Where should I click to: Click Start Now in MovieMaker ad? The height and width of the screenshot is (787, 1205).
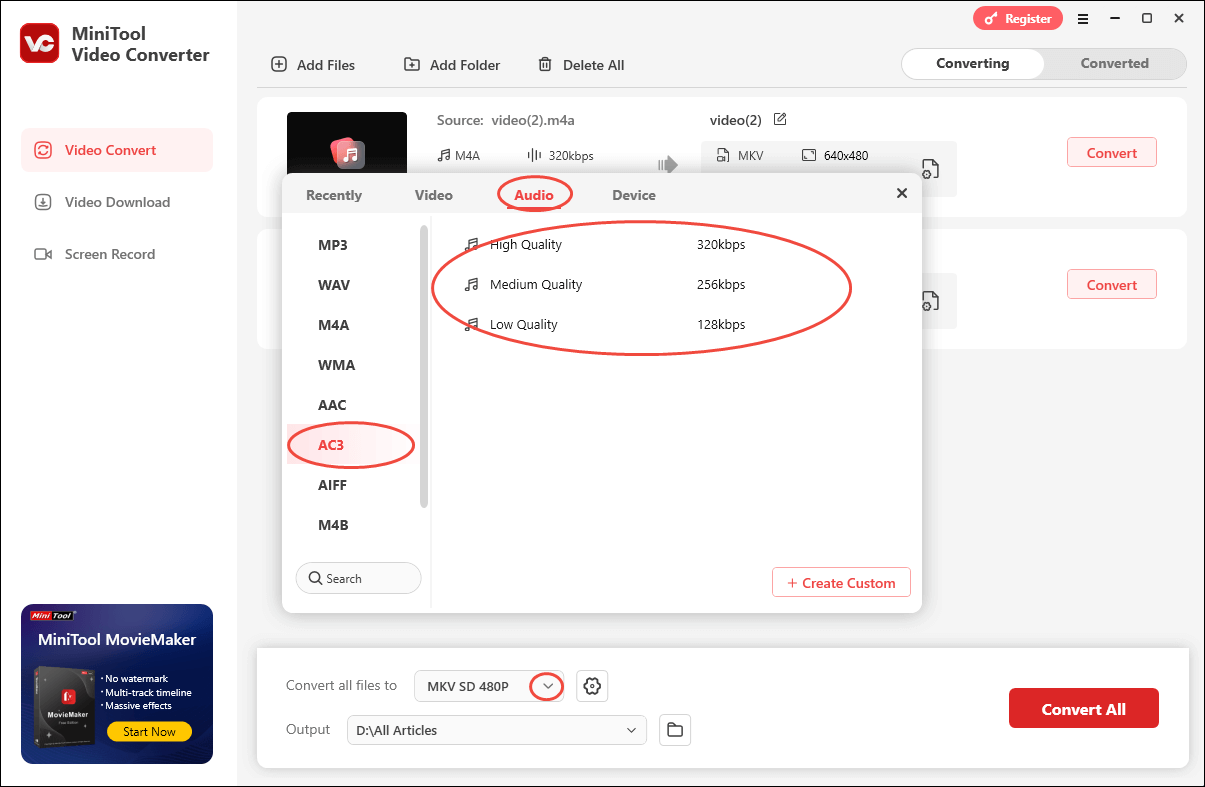click(x=149, y=732)
